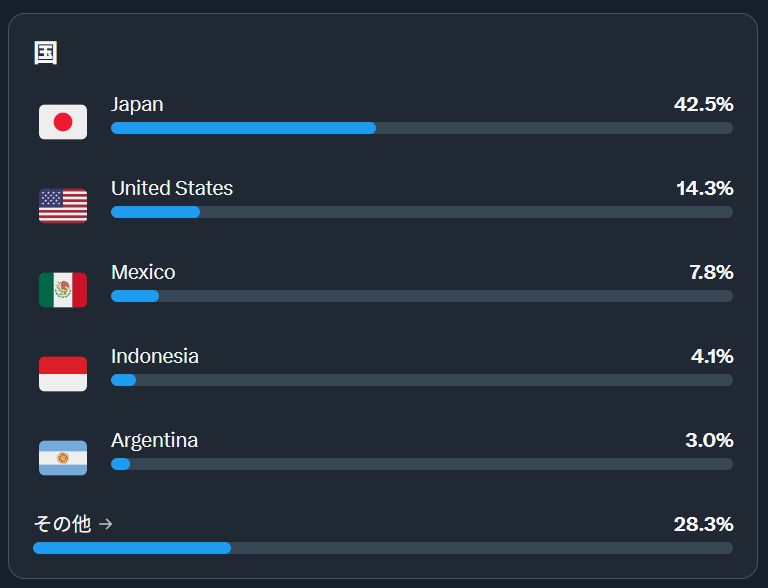Expand the その他 arrow
The image size is (768, 588).
106,523
